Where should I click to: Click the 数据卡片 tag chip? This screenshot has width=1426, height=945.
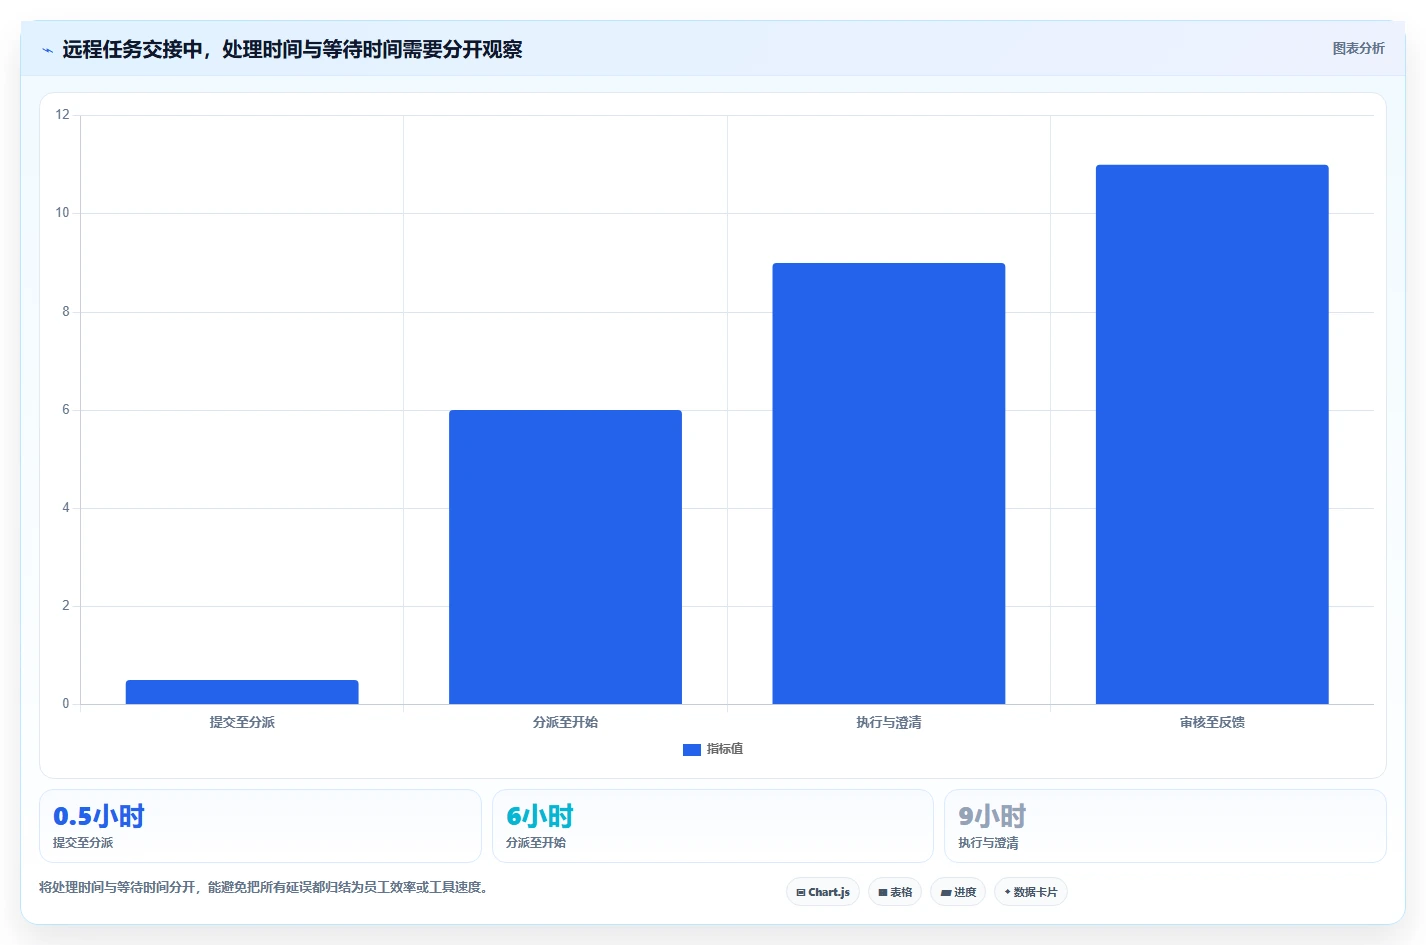[1030, 892]
